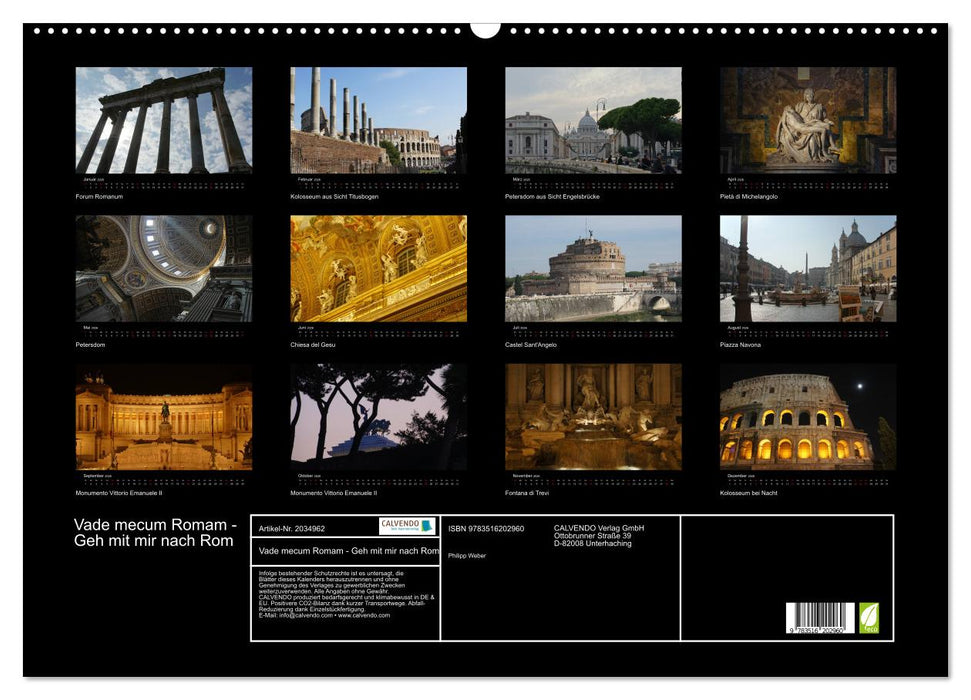Click the large title Vade mecum Romam
The height and width of the screenshot is (700, 971).
click(x=155, y=533)
